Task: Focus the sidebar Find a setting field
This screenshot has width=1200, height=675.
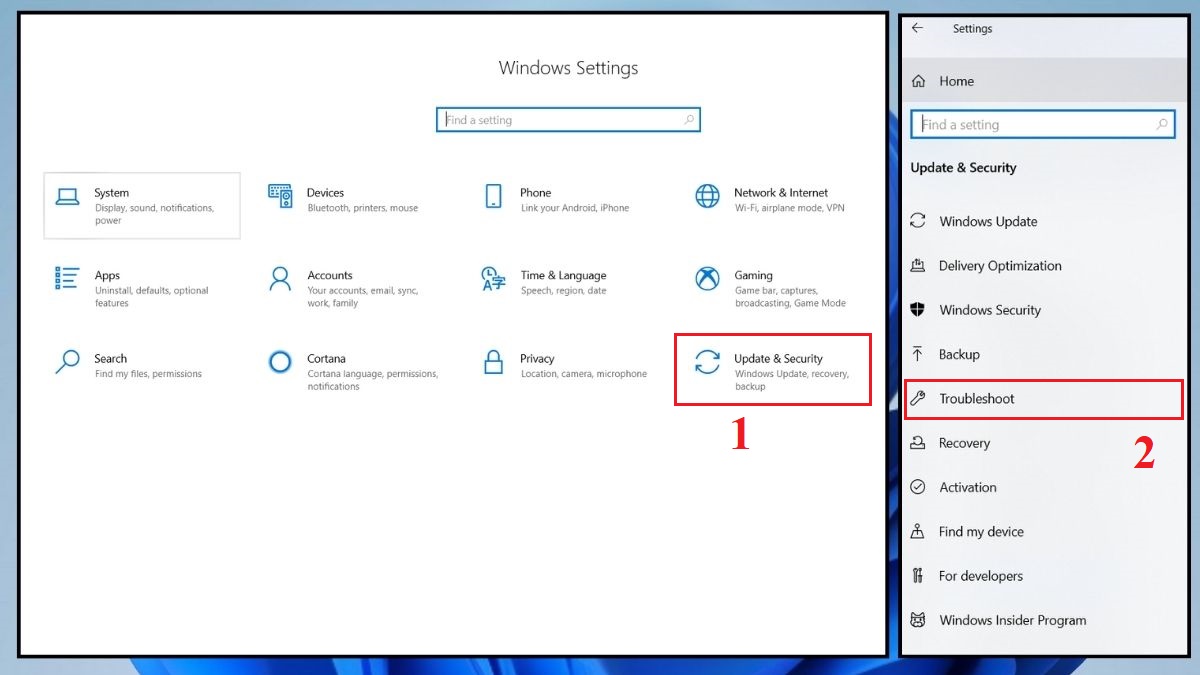Action: (x=1043, y=125)
